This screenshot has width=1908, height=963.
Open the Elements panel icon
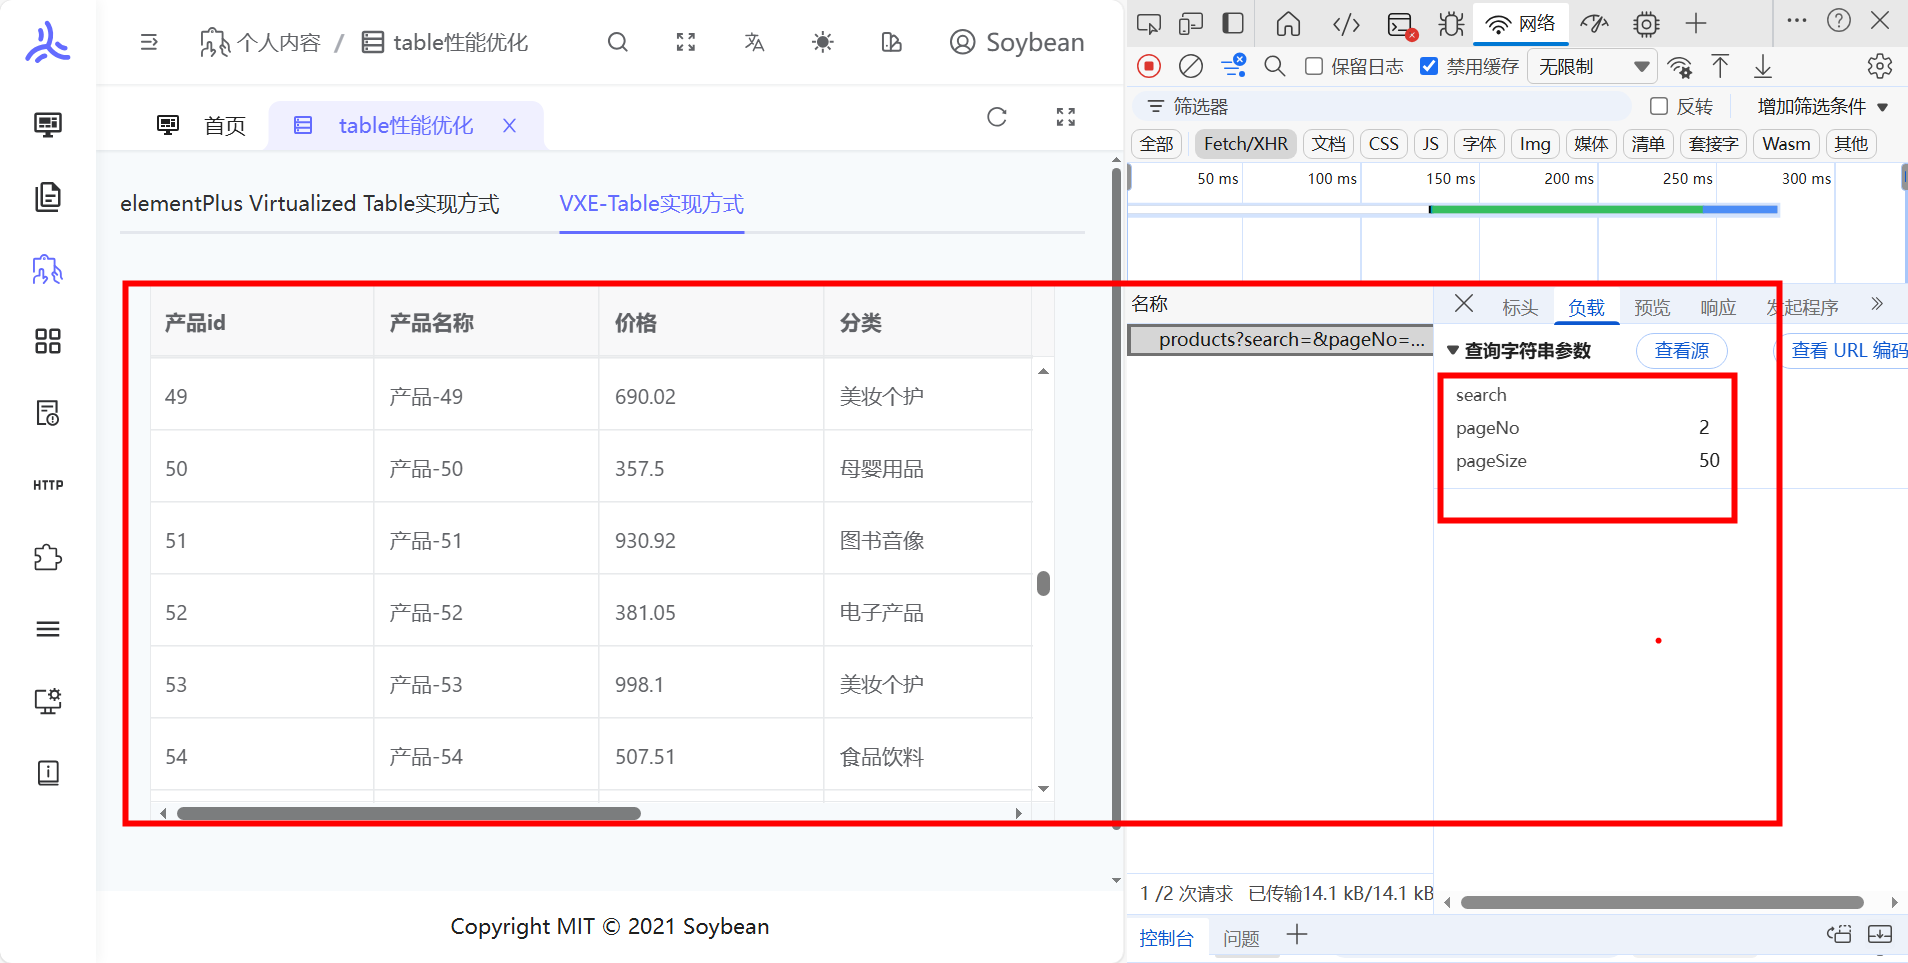click(1345, 23)
